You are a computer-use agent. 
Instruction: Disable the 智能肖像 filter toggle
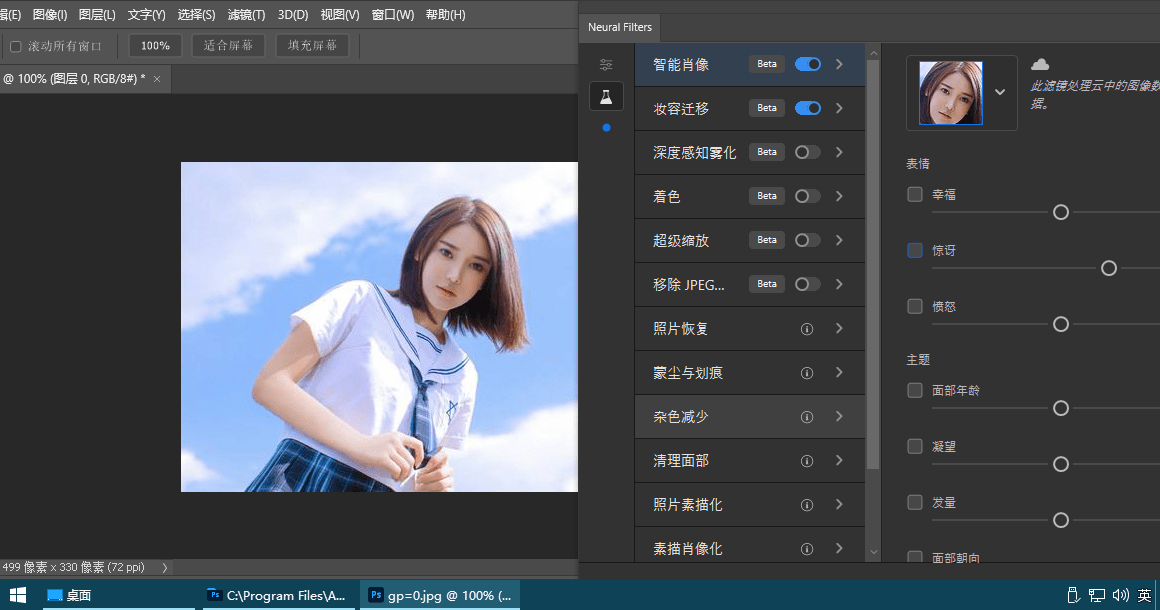806,63
